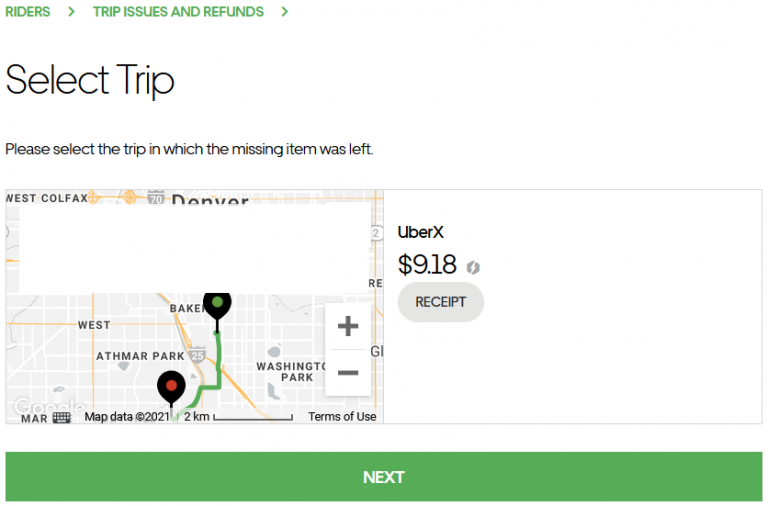Click the chevron after Riders breadcrumb

[72, 12]
